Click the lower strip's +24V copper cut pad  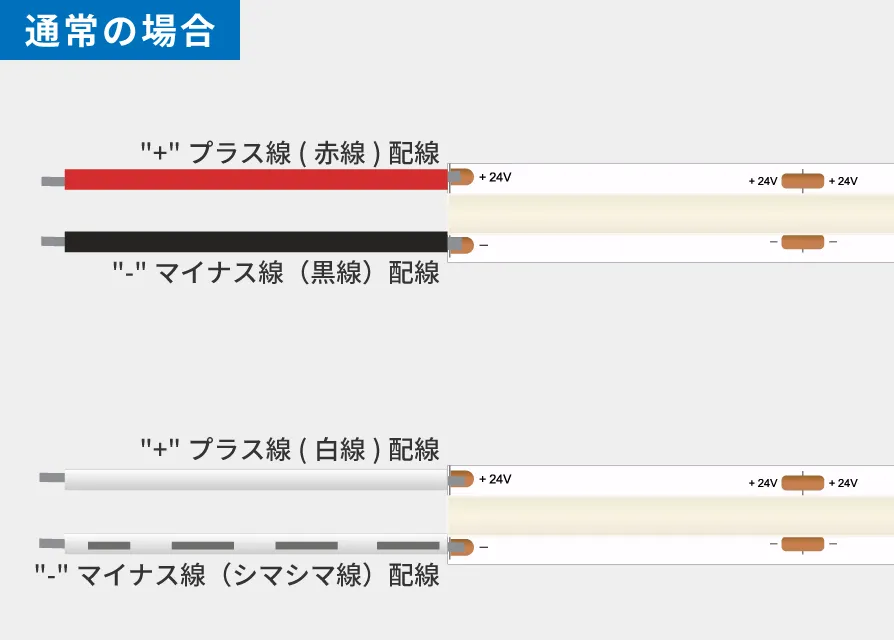pyautogui.click(x=802, y=483)
